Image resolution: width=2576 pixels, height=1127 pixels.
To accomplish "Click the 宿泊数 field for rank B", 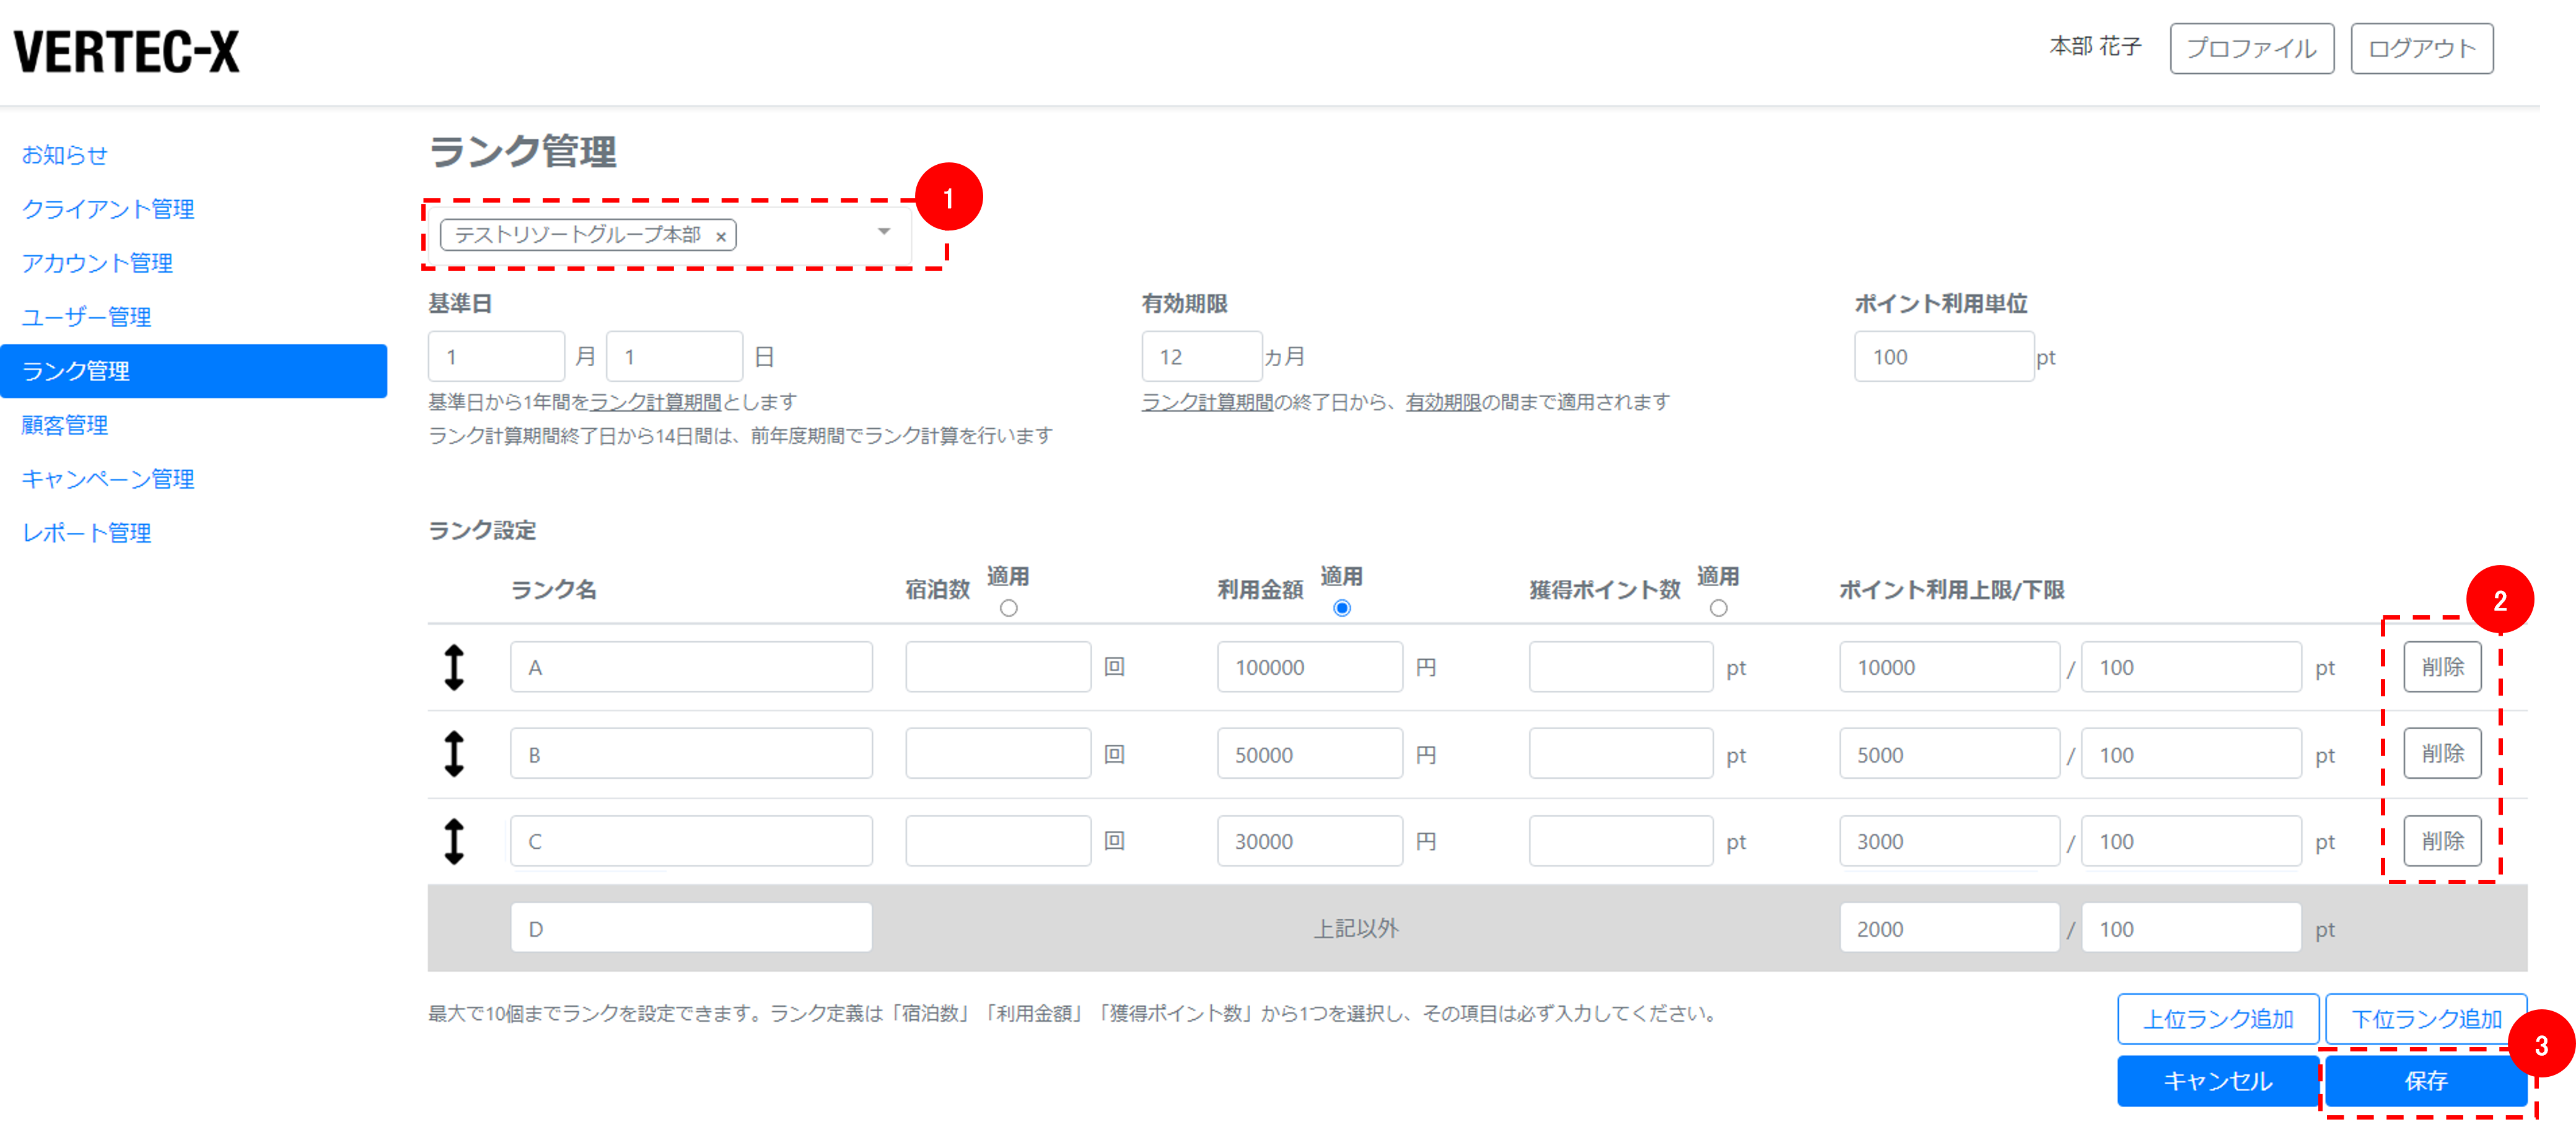I will coord(998,754).
